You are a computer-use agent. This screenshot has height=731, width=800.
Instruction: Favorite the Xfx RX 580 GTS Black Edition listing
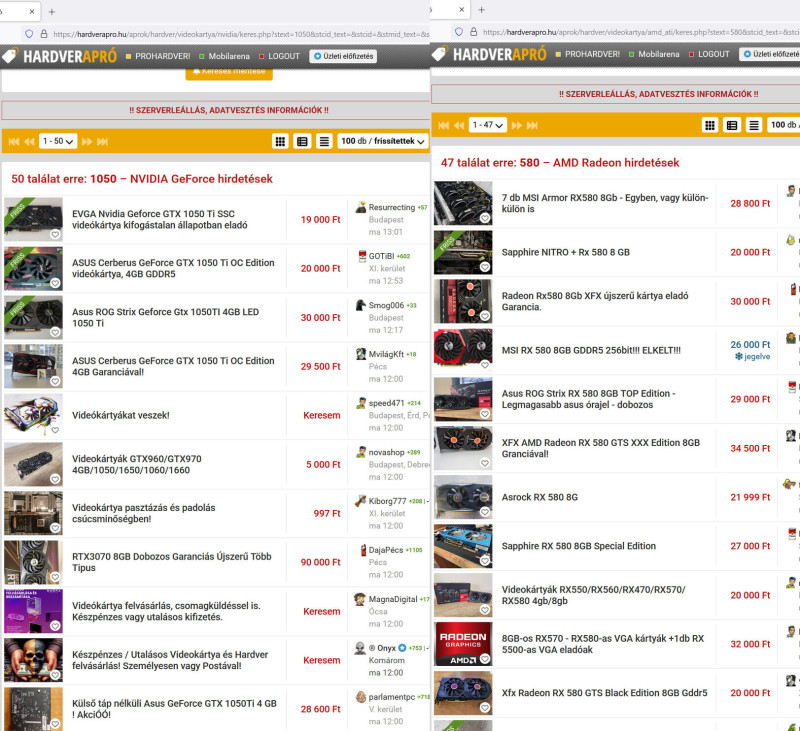coord(485,708)
